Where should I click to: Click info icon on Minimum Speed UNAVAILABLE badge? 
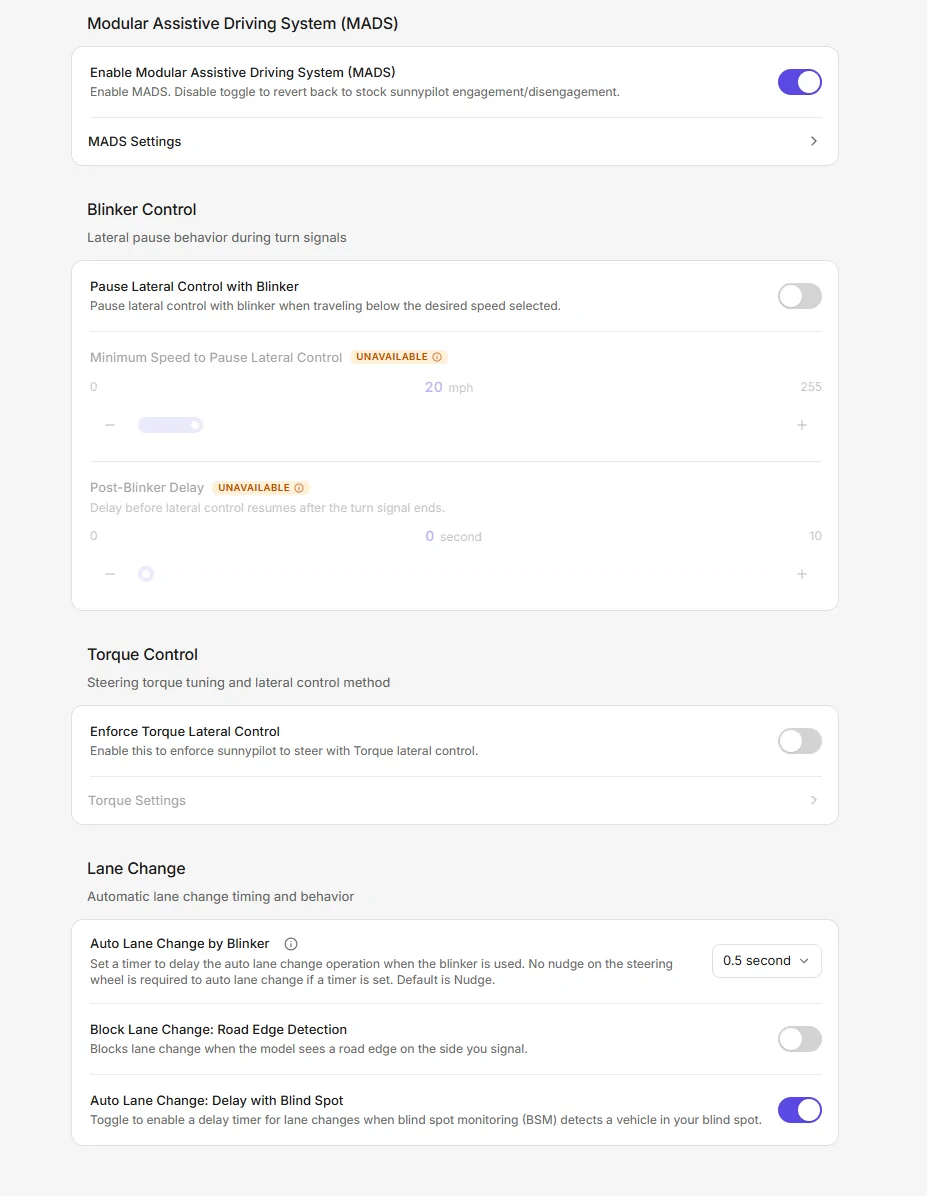[x=436, y=357]
